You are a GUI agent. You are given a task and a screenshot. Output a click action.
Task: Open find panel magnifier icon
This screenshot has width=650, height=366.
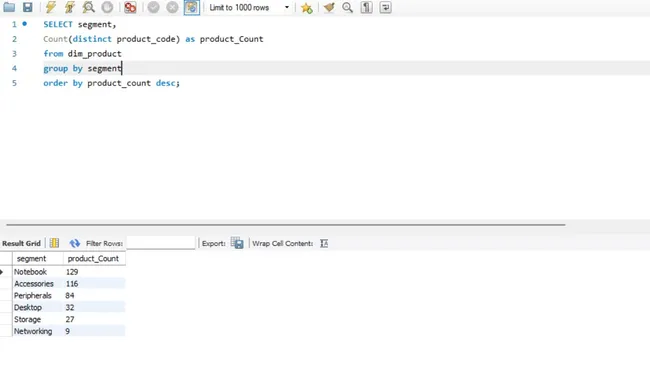[347, 7]
